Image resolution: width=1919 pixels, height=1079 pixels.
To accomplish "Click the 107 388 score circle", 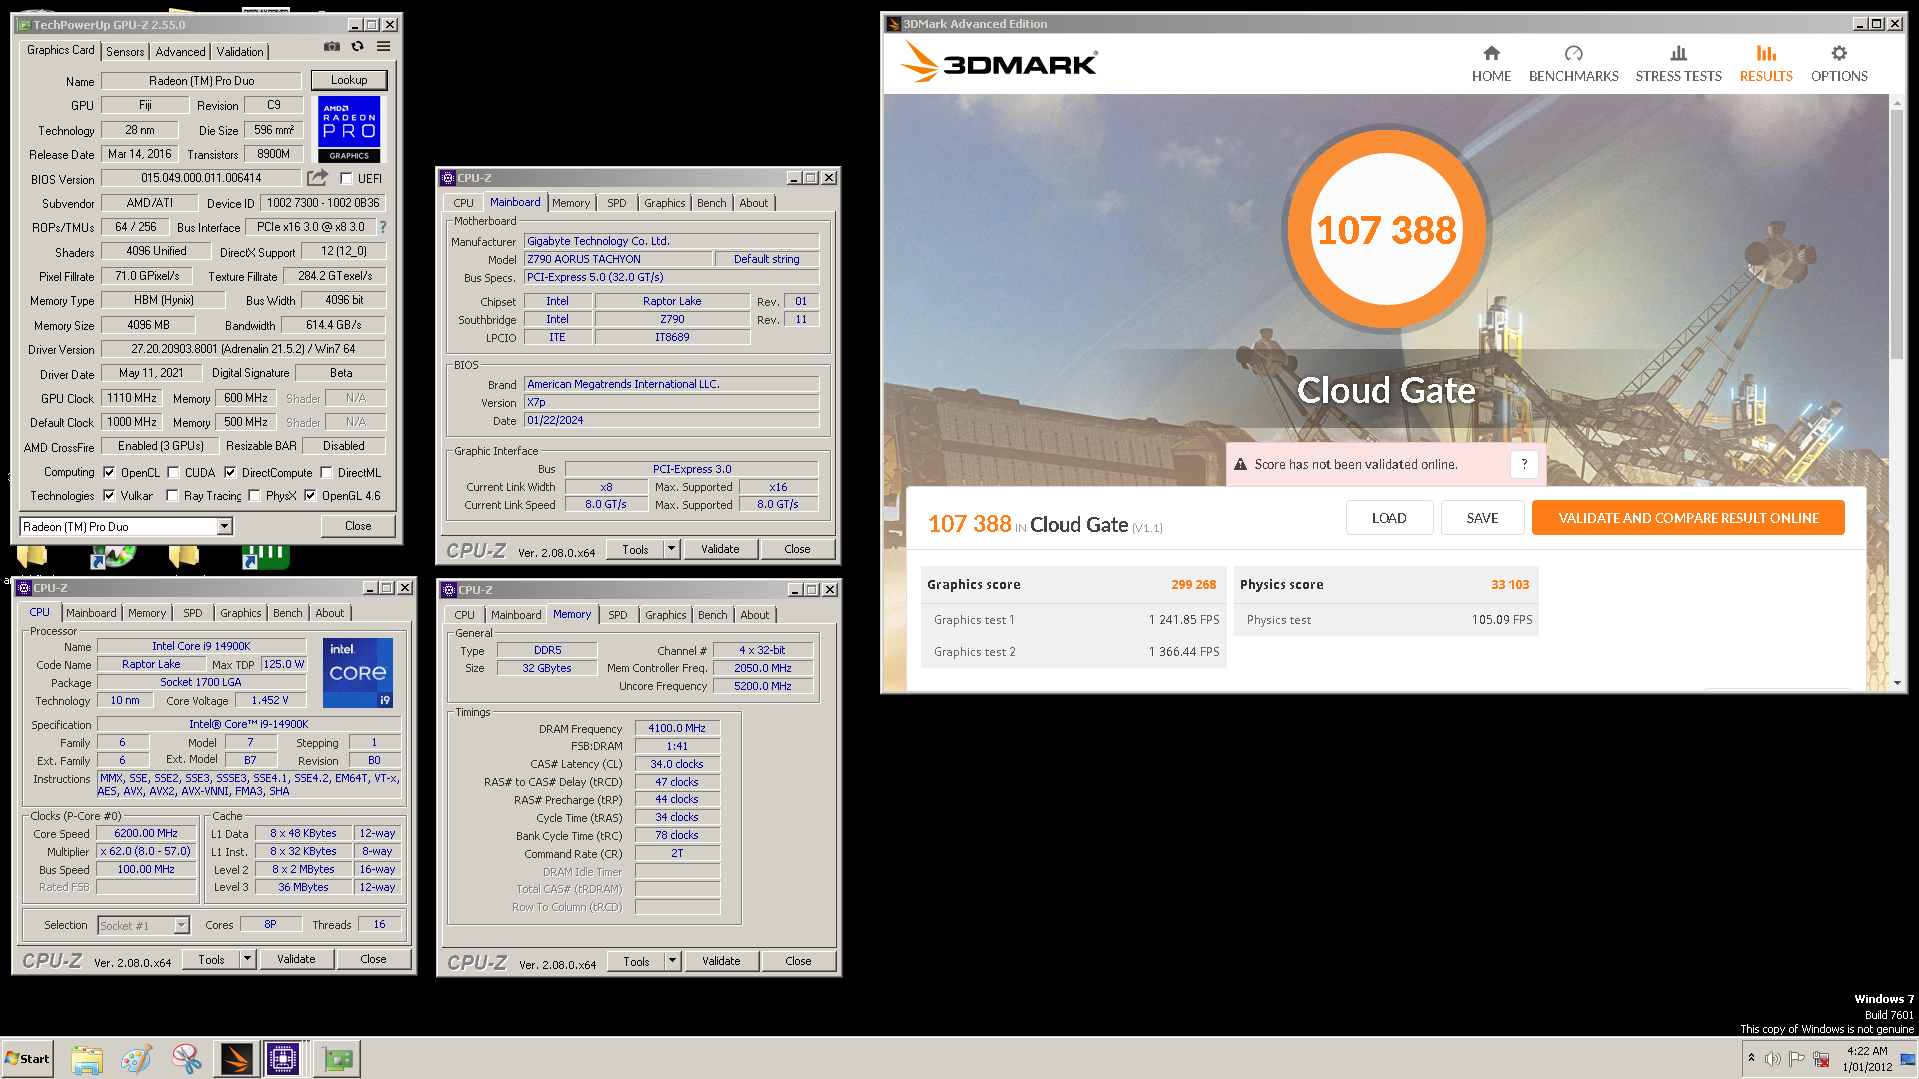I will (x=1386, y=231).
